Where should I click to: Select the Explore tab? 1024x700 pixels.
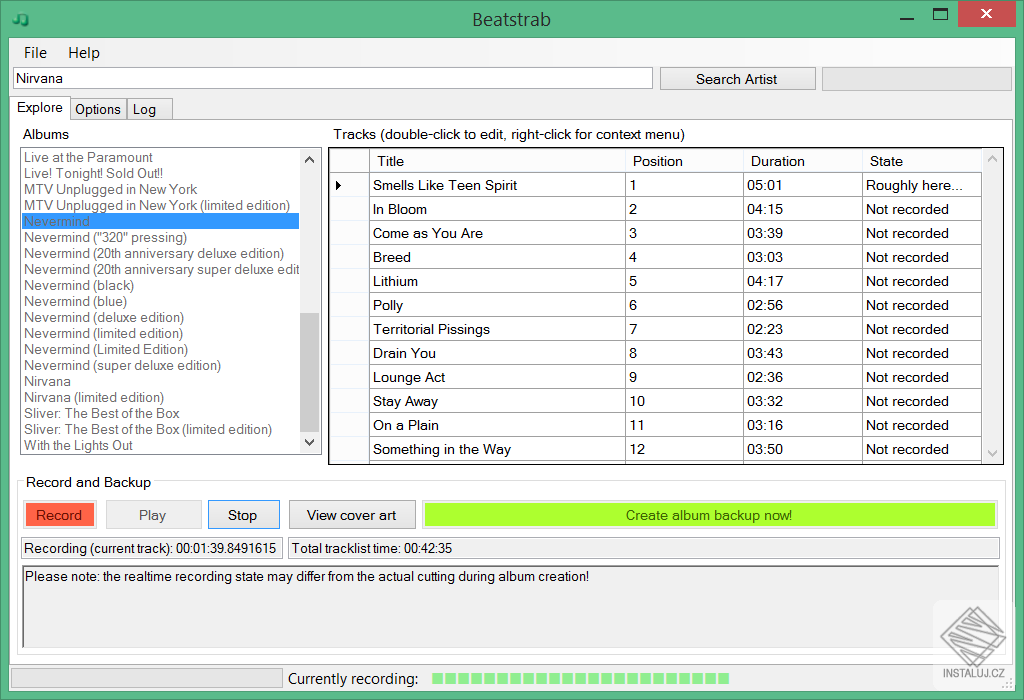coord(40,108)
